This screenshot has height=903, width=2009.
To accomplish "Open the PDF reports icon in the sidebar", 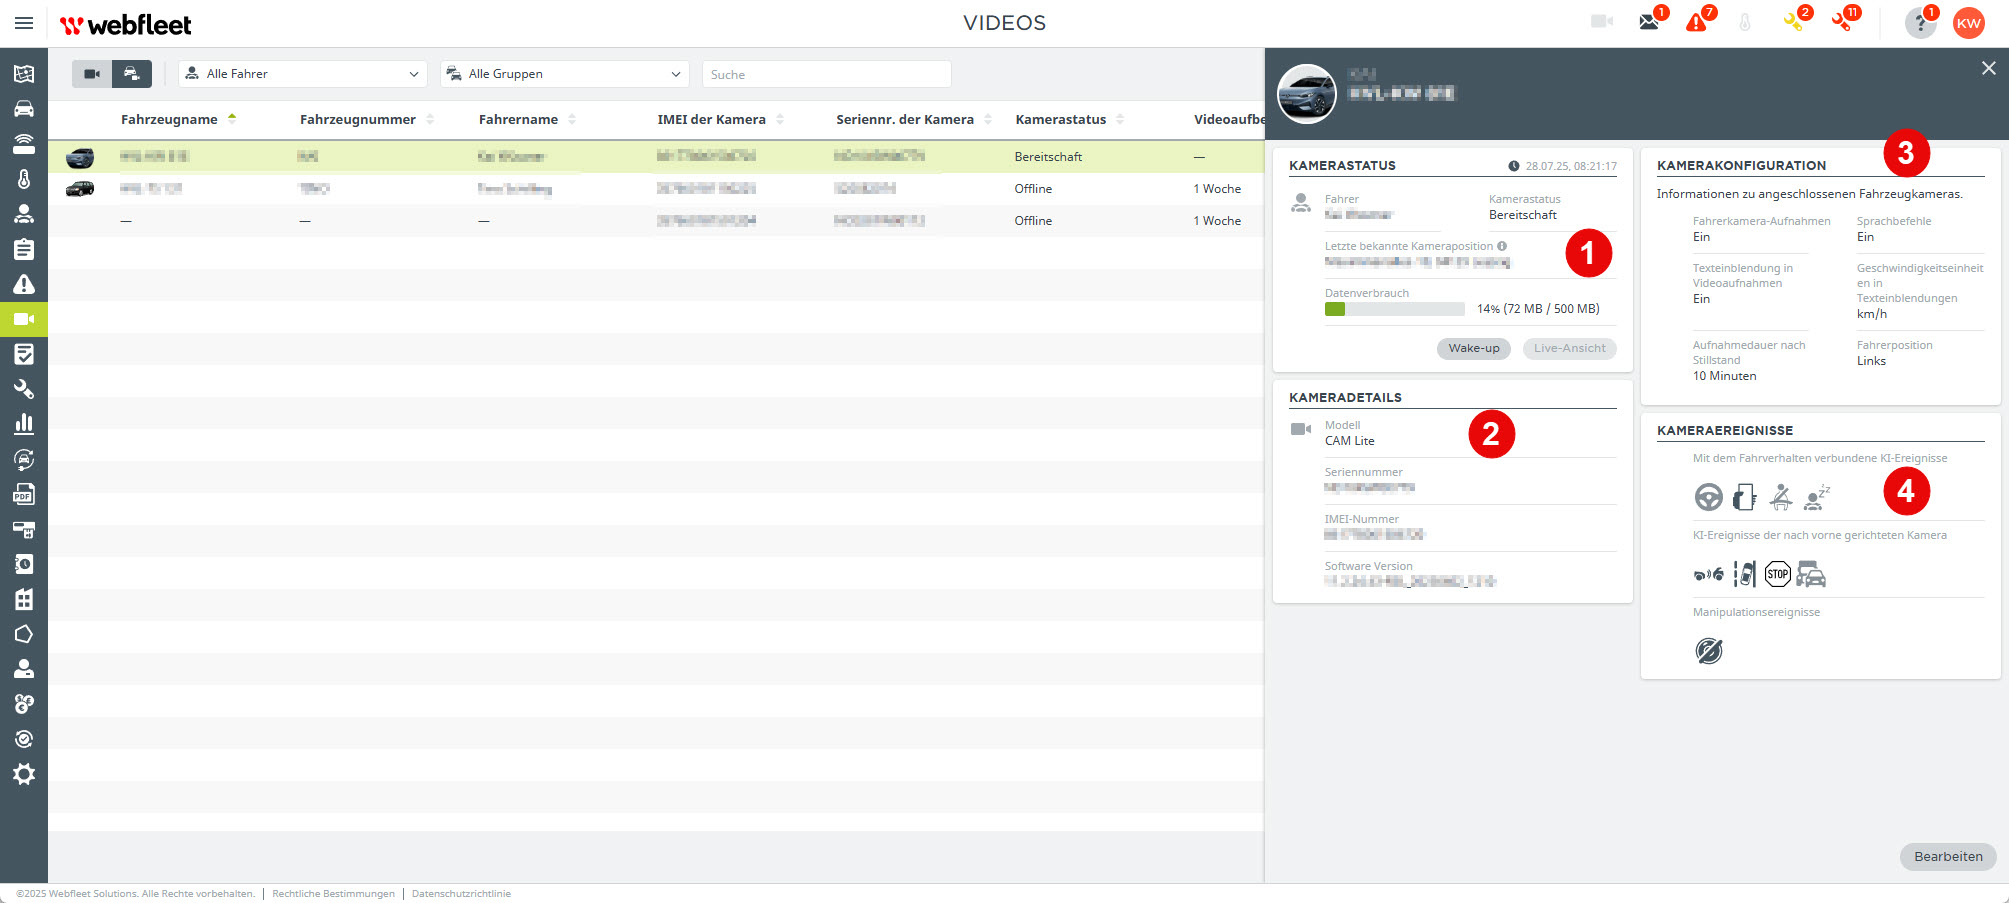I will (x=24, y=495).
